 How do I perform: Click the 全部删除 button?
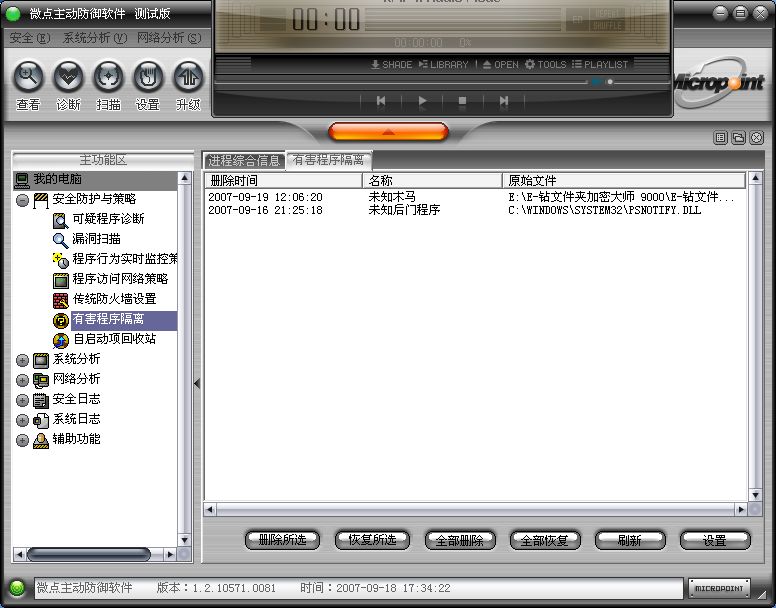pyautogui.click(x=460, y=540)
